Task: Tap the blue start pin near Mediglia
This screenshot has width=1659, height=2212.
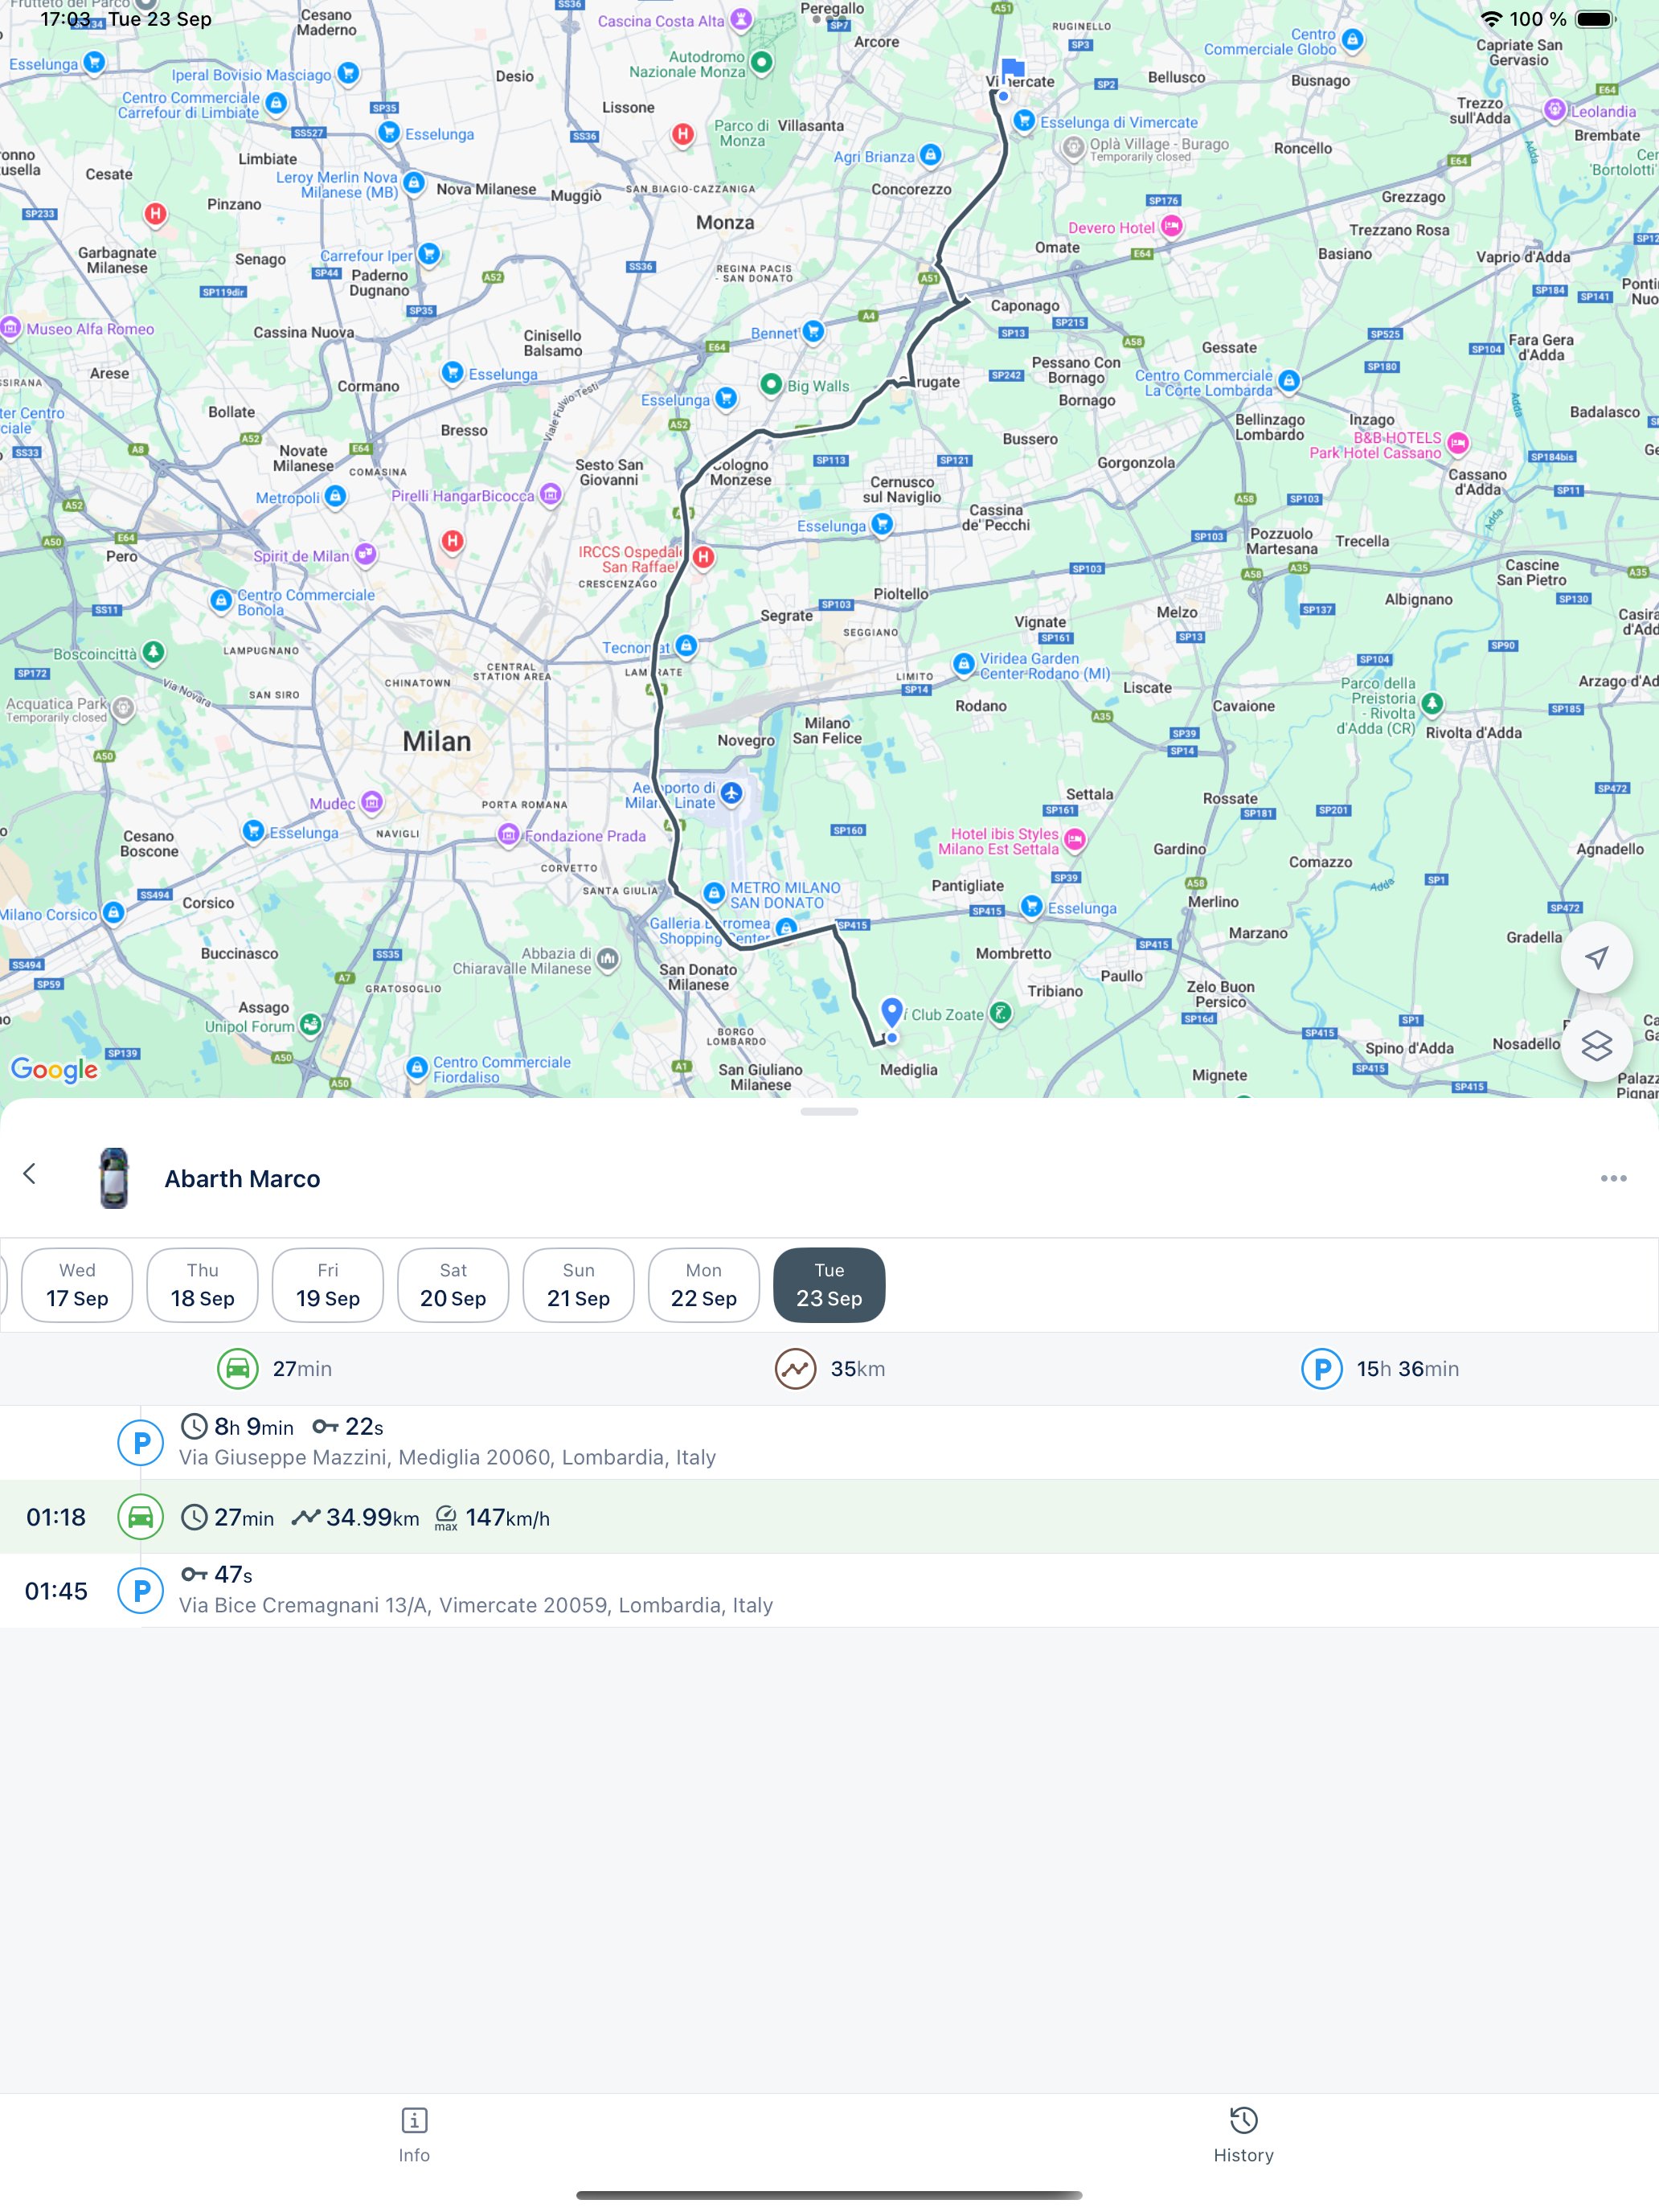Action: (x=892, y=1012)
